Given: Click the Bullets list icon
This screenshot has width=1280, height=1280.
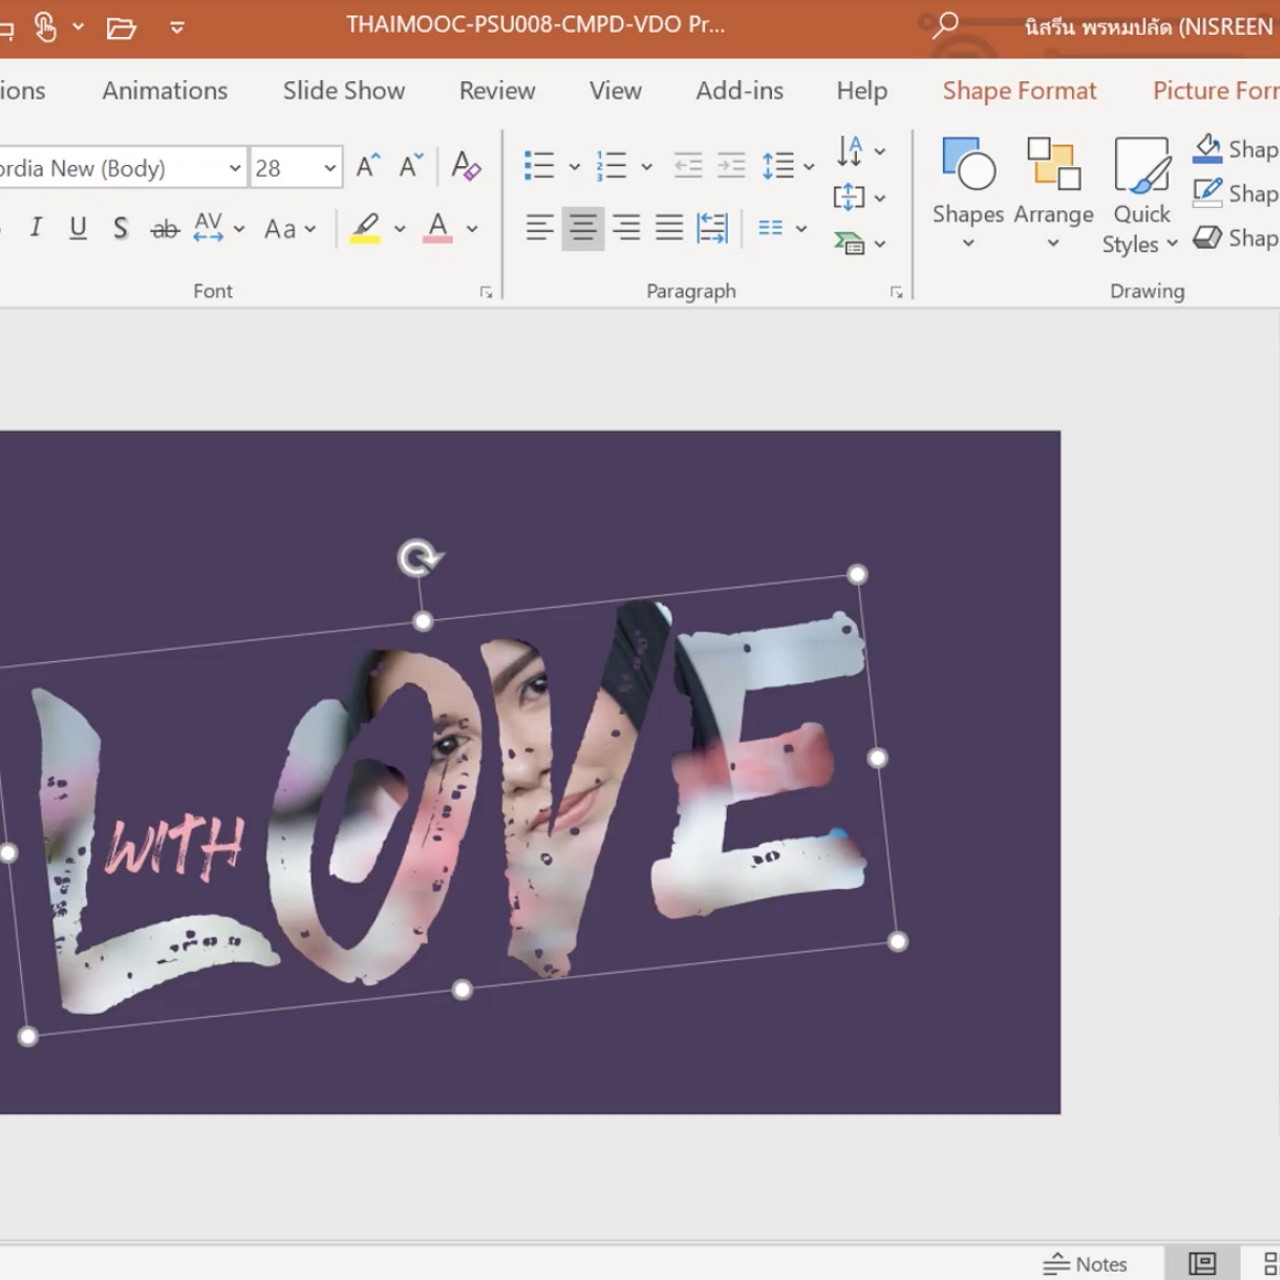Looking at the screenshot, I should pyautogui.click(x=539, y=166).
